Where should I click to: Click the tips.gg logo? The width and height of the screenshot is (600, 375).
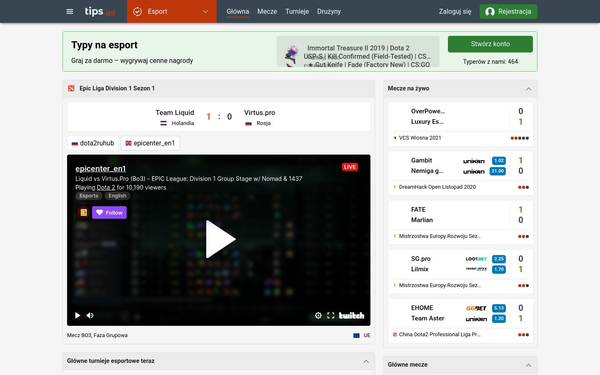point(99,11)
